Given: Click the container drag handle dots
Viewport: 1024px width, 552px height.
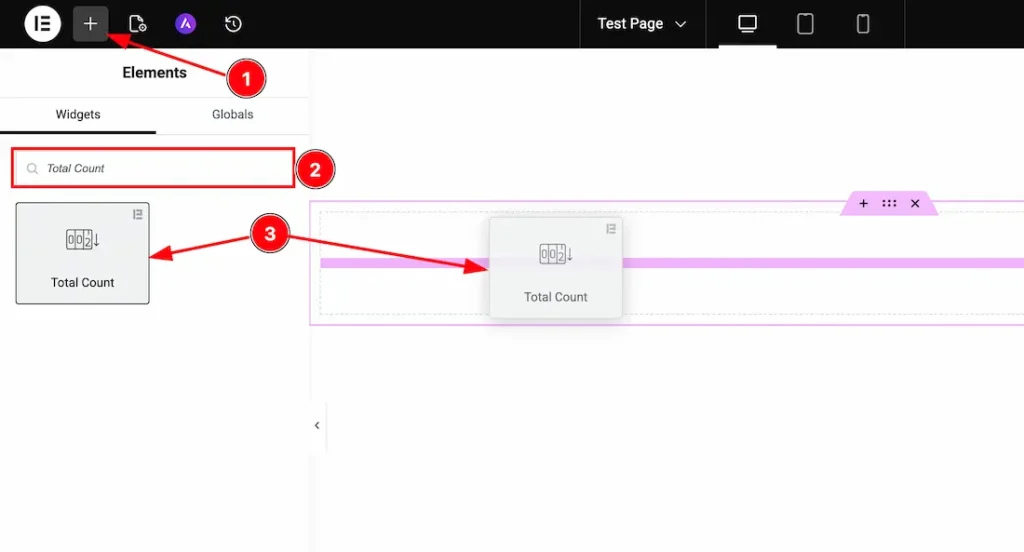Looking at the screenshot, I should pyautogui.click(x=889, y=203).
